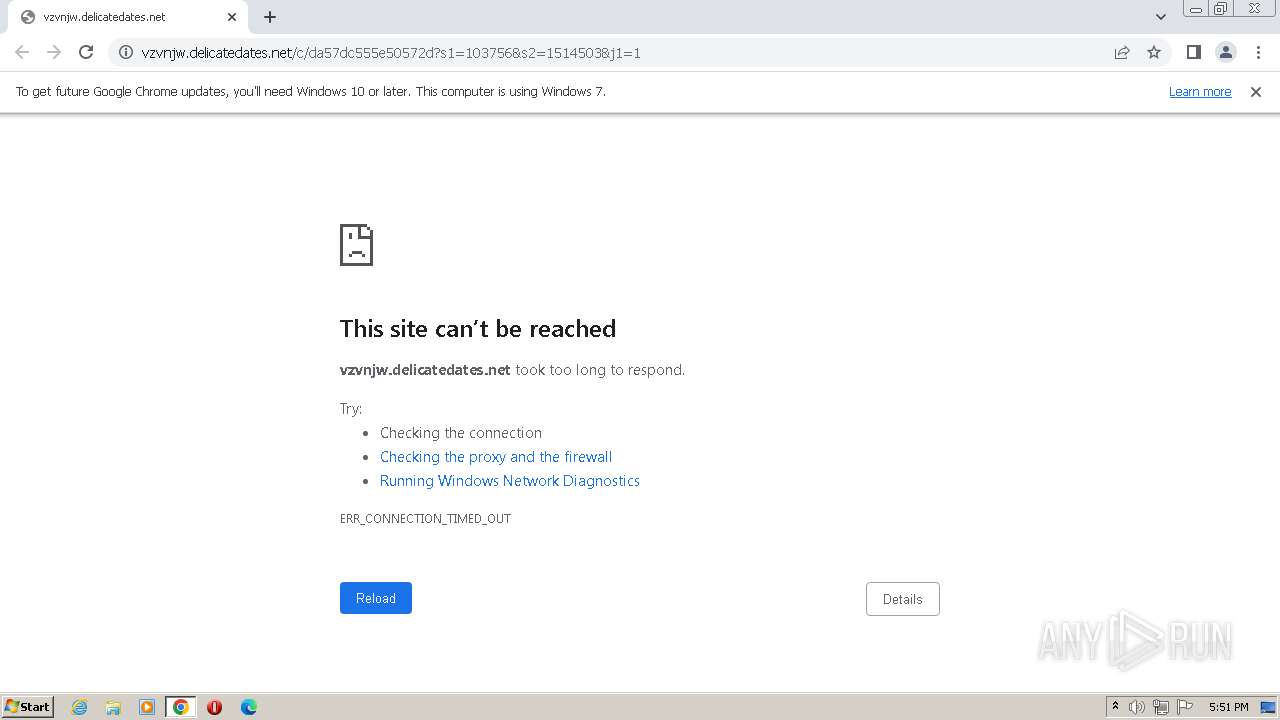Launch Internet Explorer from the taskbar
This screenshot has height=720, width=1280.
[x=80, y=707]
